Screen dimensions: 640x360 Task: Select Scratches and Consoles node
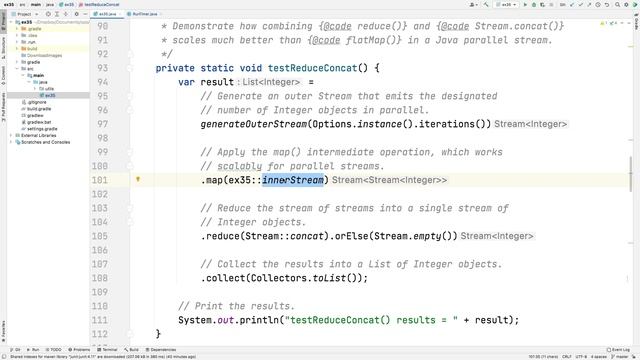click(x=42, y=142)
